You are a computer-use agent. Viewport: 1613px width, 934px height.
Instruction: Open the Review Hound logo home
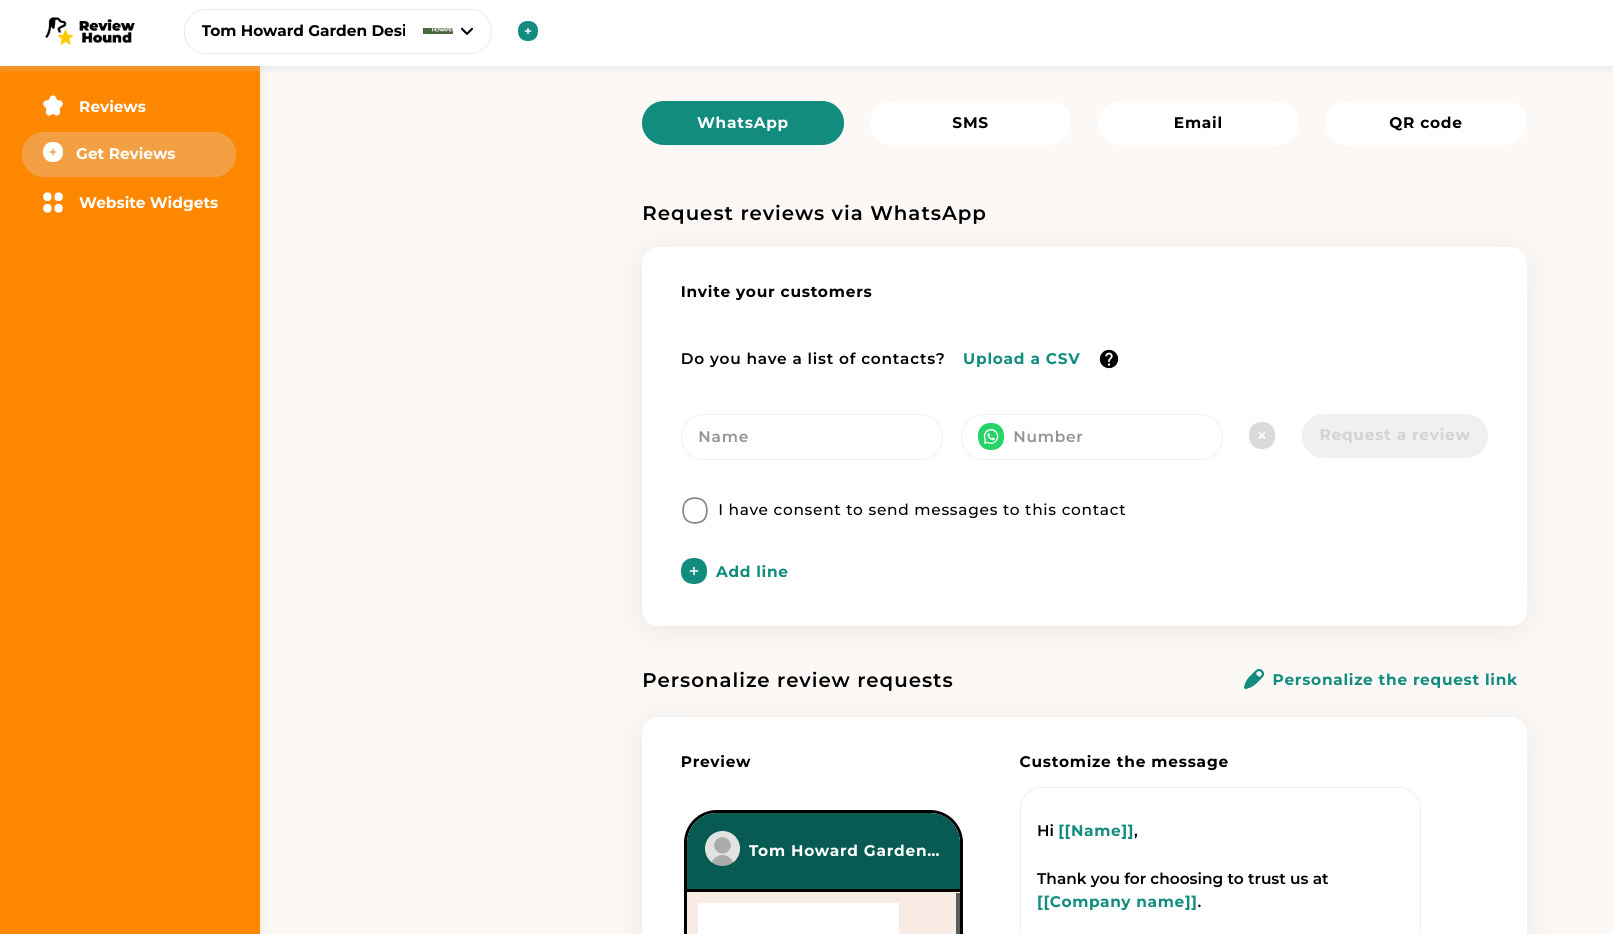coord(89,31)
